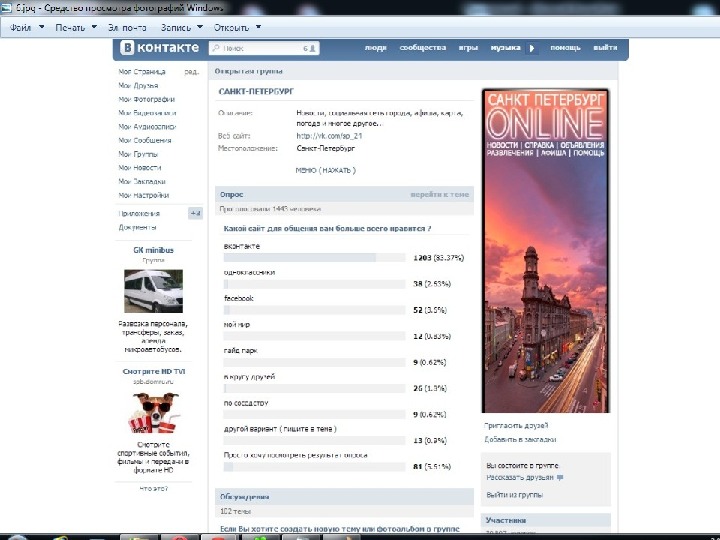
Task: Open Мои Закладки in sidebar
Action: point(142,182)
